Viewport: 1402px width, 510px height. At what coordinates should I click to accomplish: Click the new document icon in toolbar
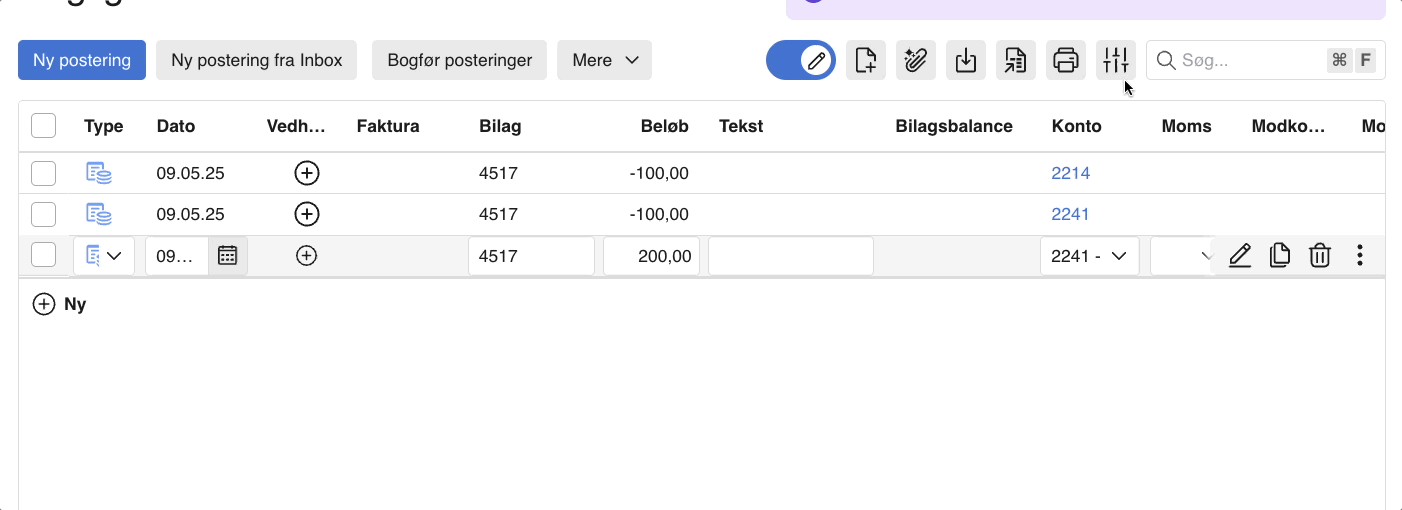(866, 60)
